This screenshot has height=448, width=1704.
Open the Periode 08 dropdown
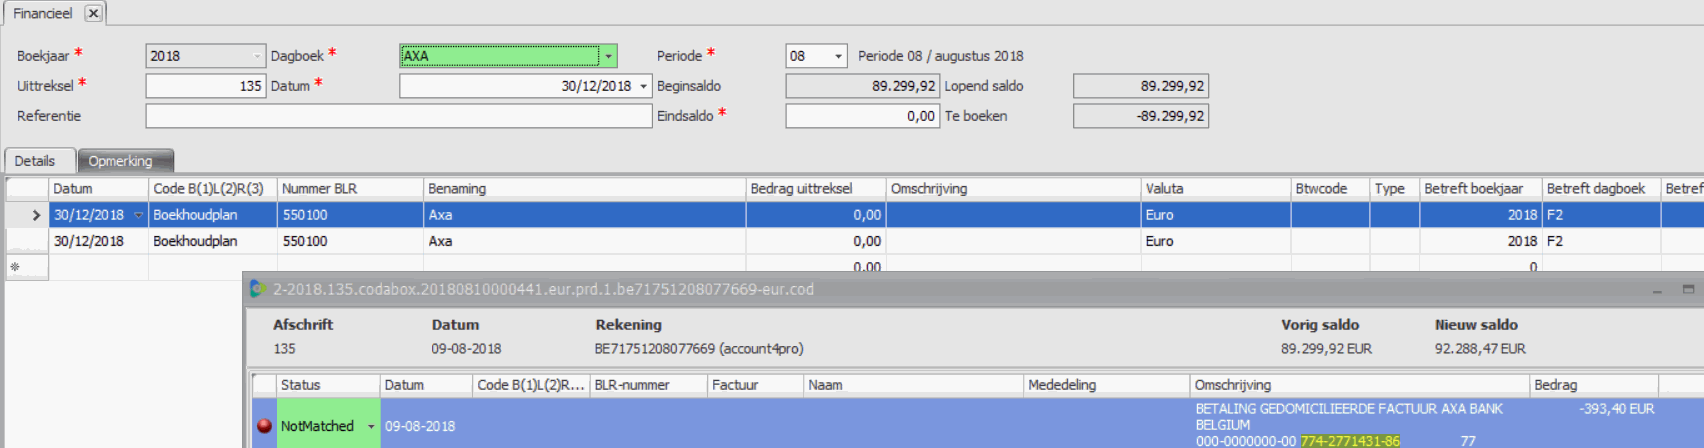(838, 56)
